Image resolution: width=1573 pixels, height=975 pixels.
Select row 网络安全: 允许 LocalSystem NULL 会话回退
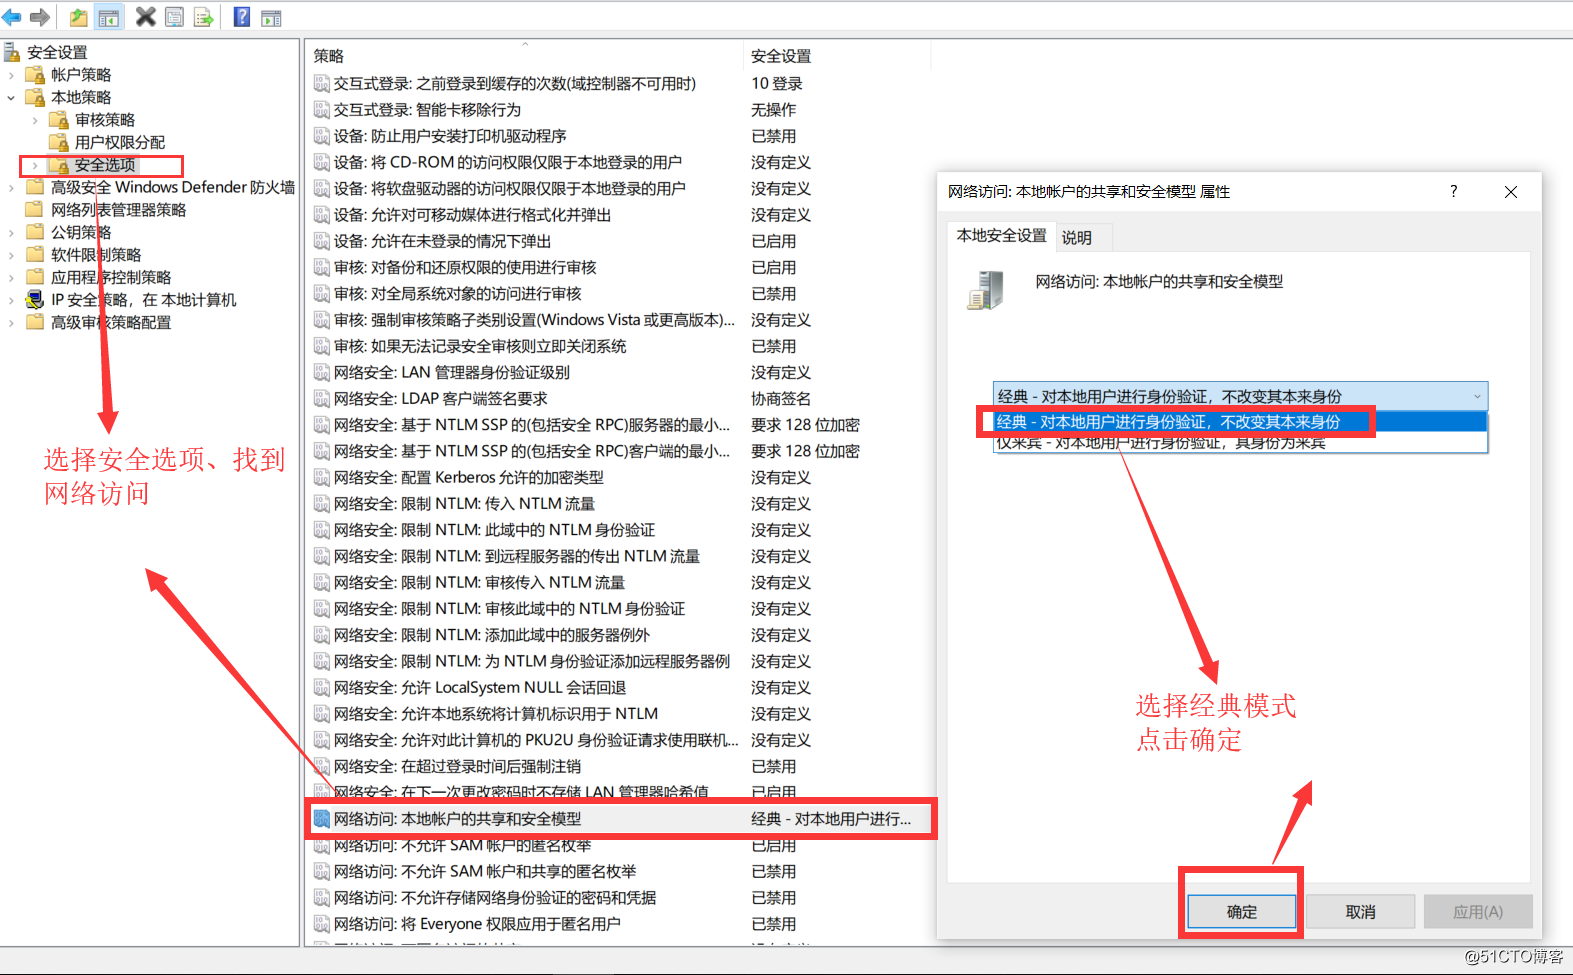tap(618, 687)
